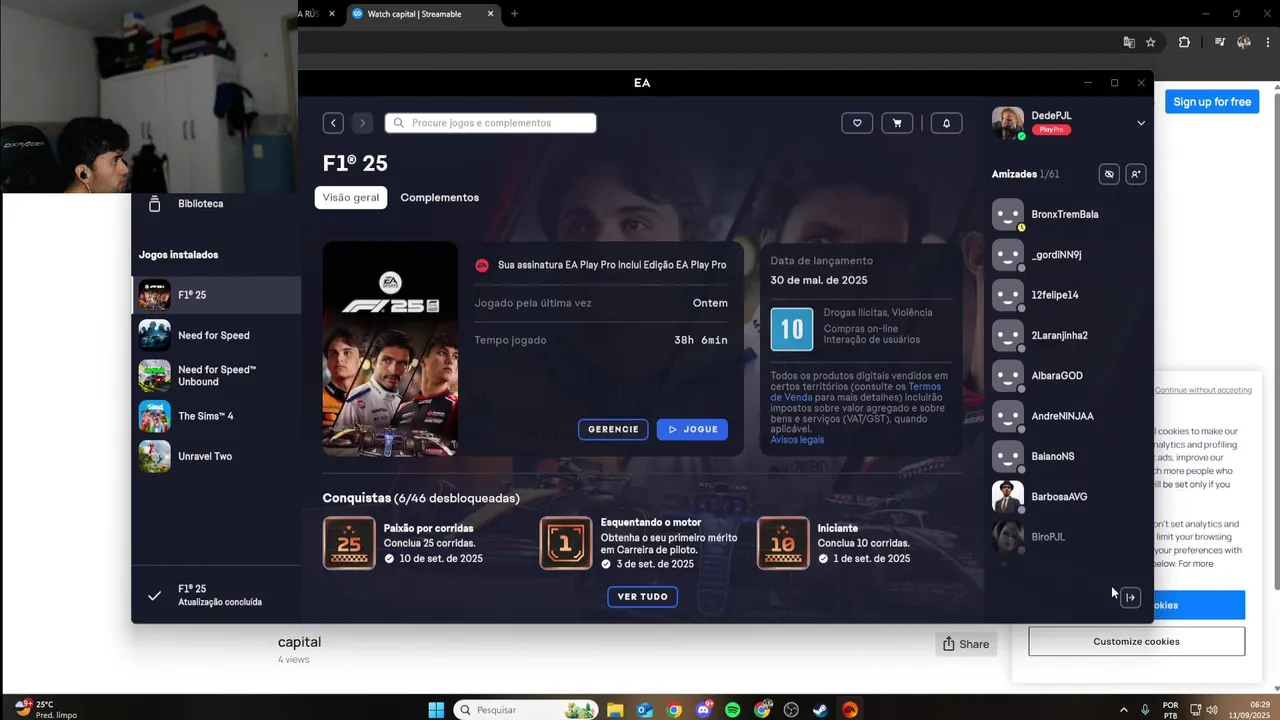Viewport: 1280px width, 720px height.
Task: Go back with the EA navigation arrow
Action: pyautogui.click(x=334, y=123)
